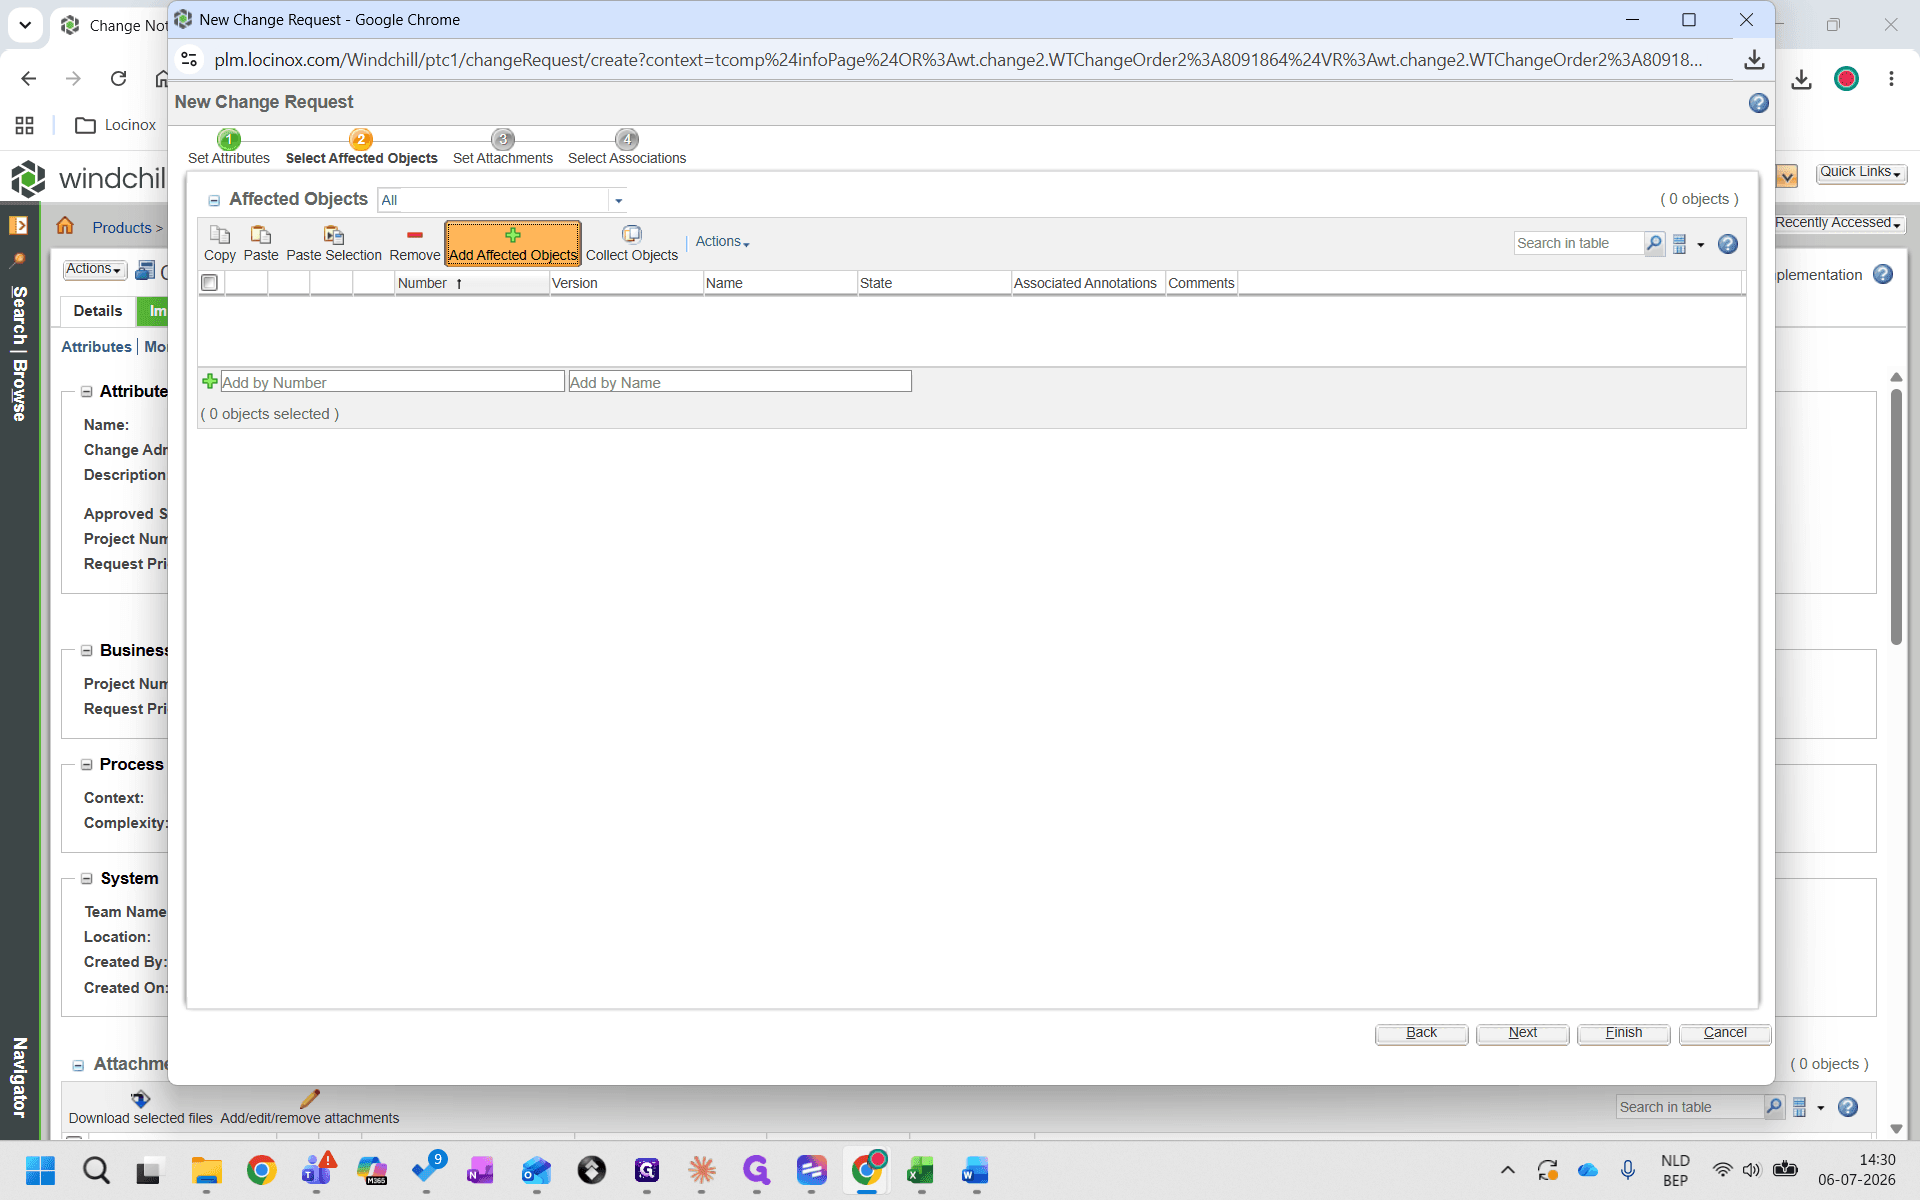Click Windows Start button
This screenshot has width=1920, height=1200.
click(40, 1170)
